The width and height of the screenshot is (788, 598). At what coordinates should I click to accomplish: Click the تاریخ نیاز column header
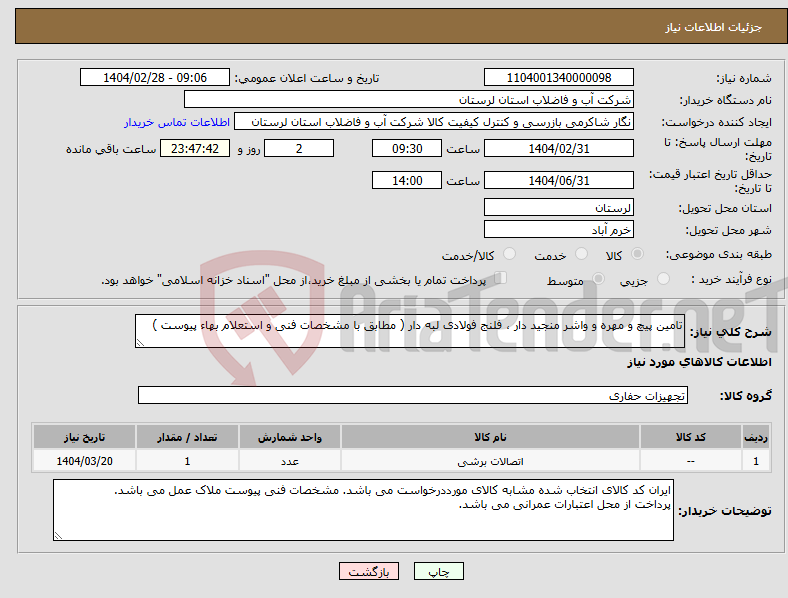click(84, 437)
